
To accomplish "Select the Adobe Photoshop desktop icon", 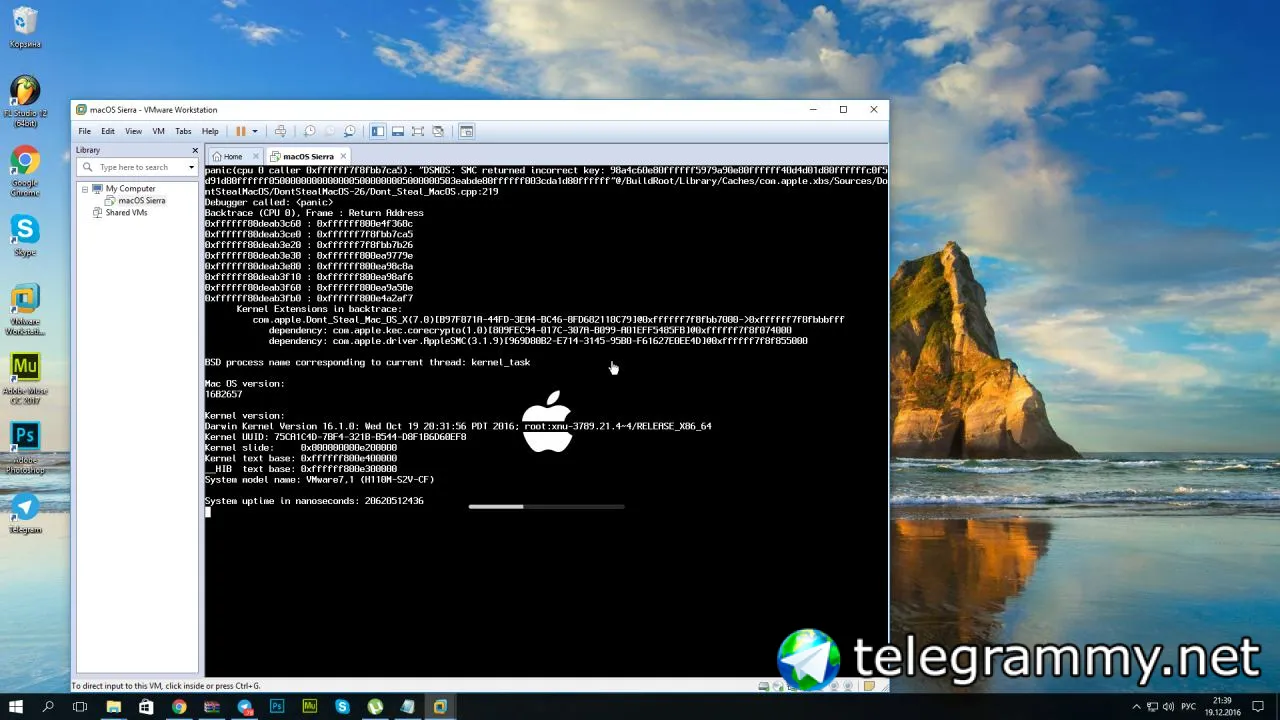I will pyautogui.click(x=25, y=447).
